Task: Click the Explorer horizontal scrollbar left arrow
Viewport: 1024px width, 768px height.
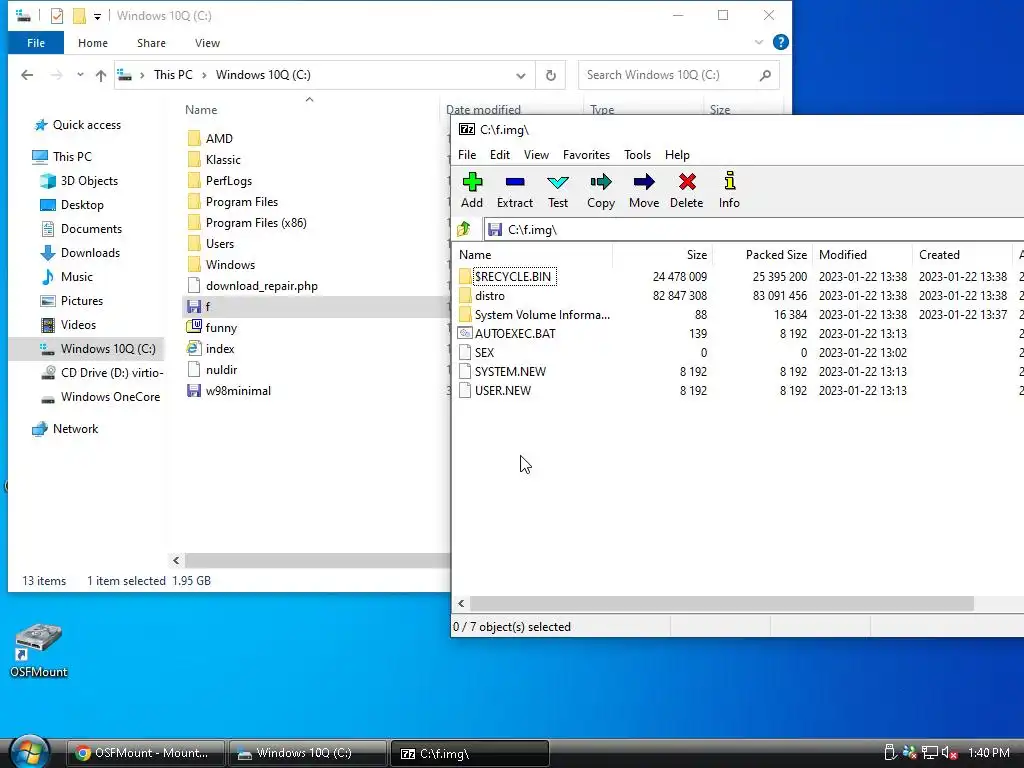Action: (176, 560)
